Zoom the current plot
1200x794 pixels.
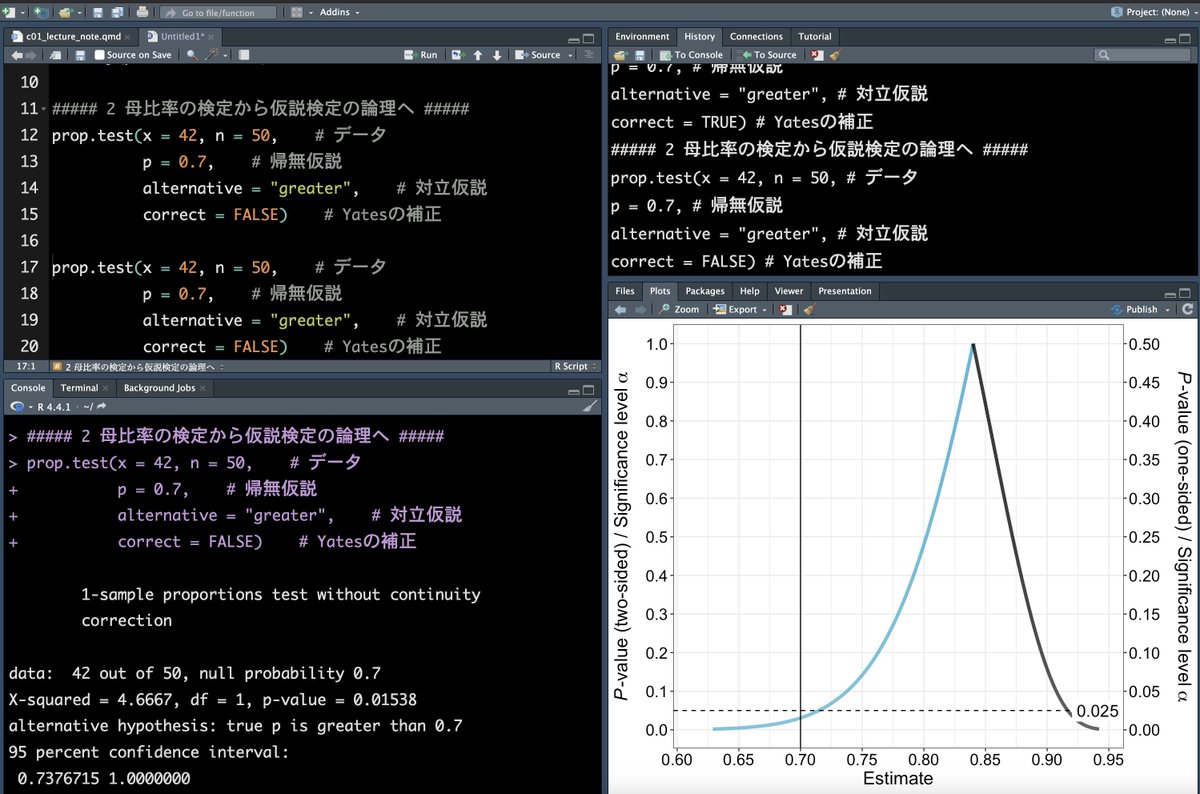(x=679, y=310)
